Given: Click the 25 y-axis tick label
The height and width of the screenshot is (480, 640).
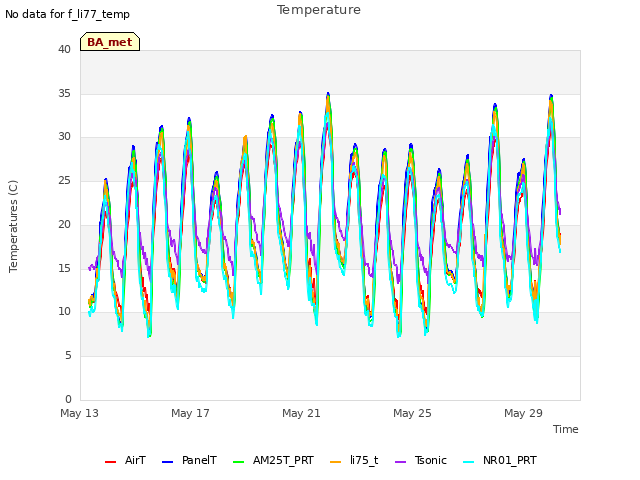Looking at the screenshot, I should tap(64, 181).
